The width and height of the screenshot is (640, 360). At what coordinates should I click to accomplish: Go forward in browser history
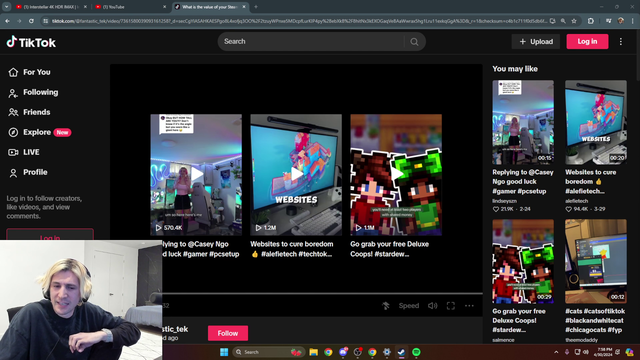[x=19, y=21]
